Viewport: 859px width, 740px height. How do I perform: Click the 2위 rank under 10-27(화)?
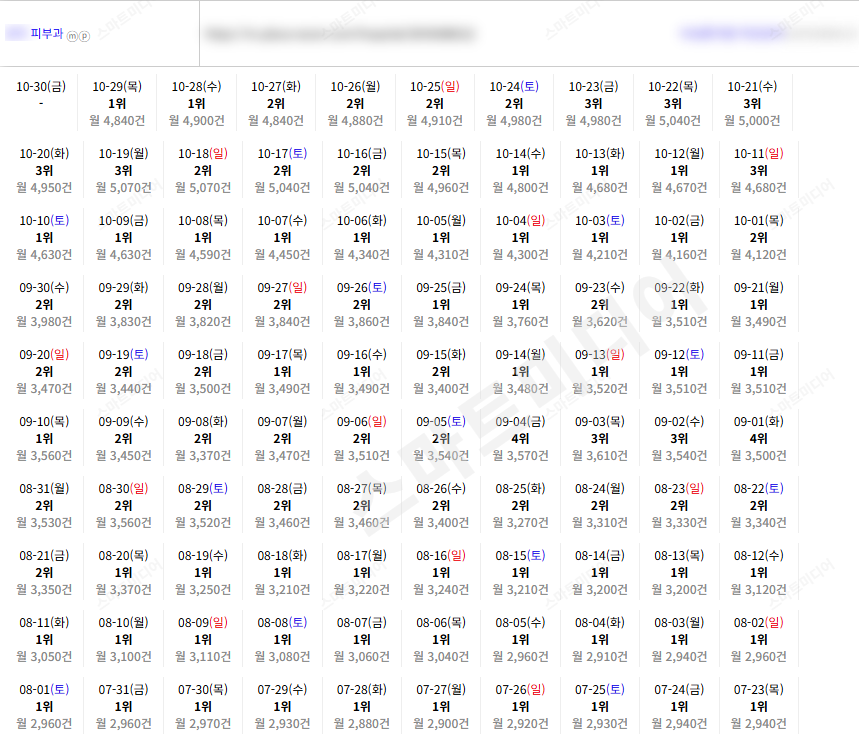pos(276,104)
